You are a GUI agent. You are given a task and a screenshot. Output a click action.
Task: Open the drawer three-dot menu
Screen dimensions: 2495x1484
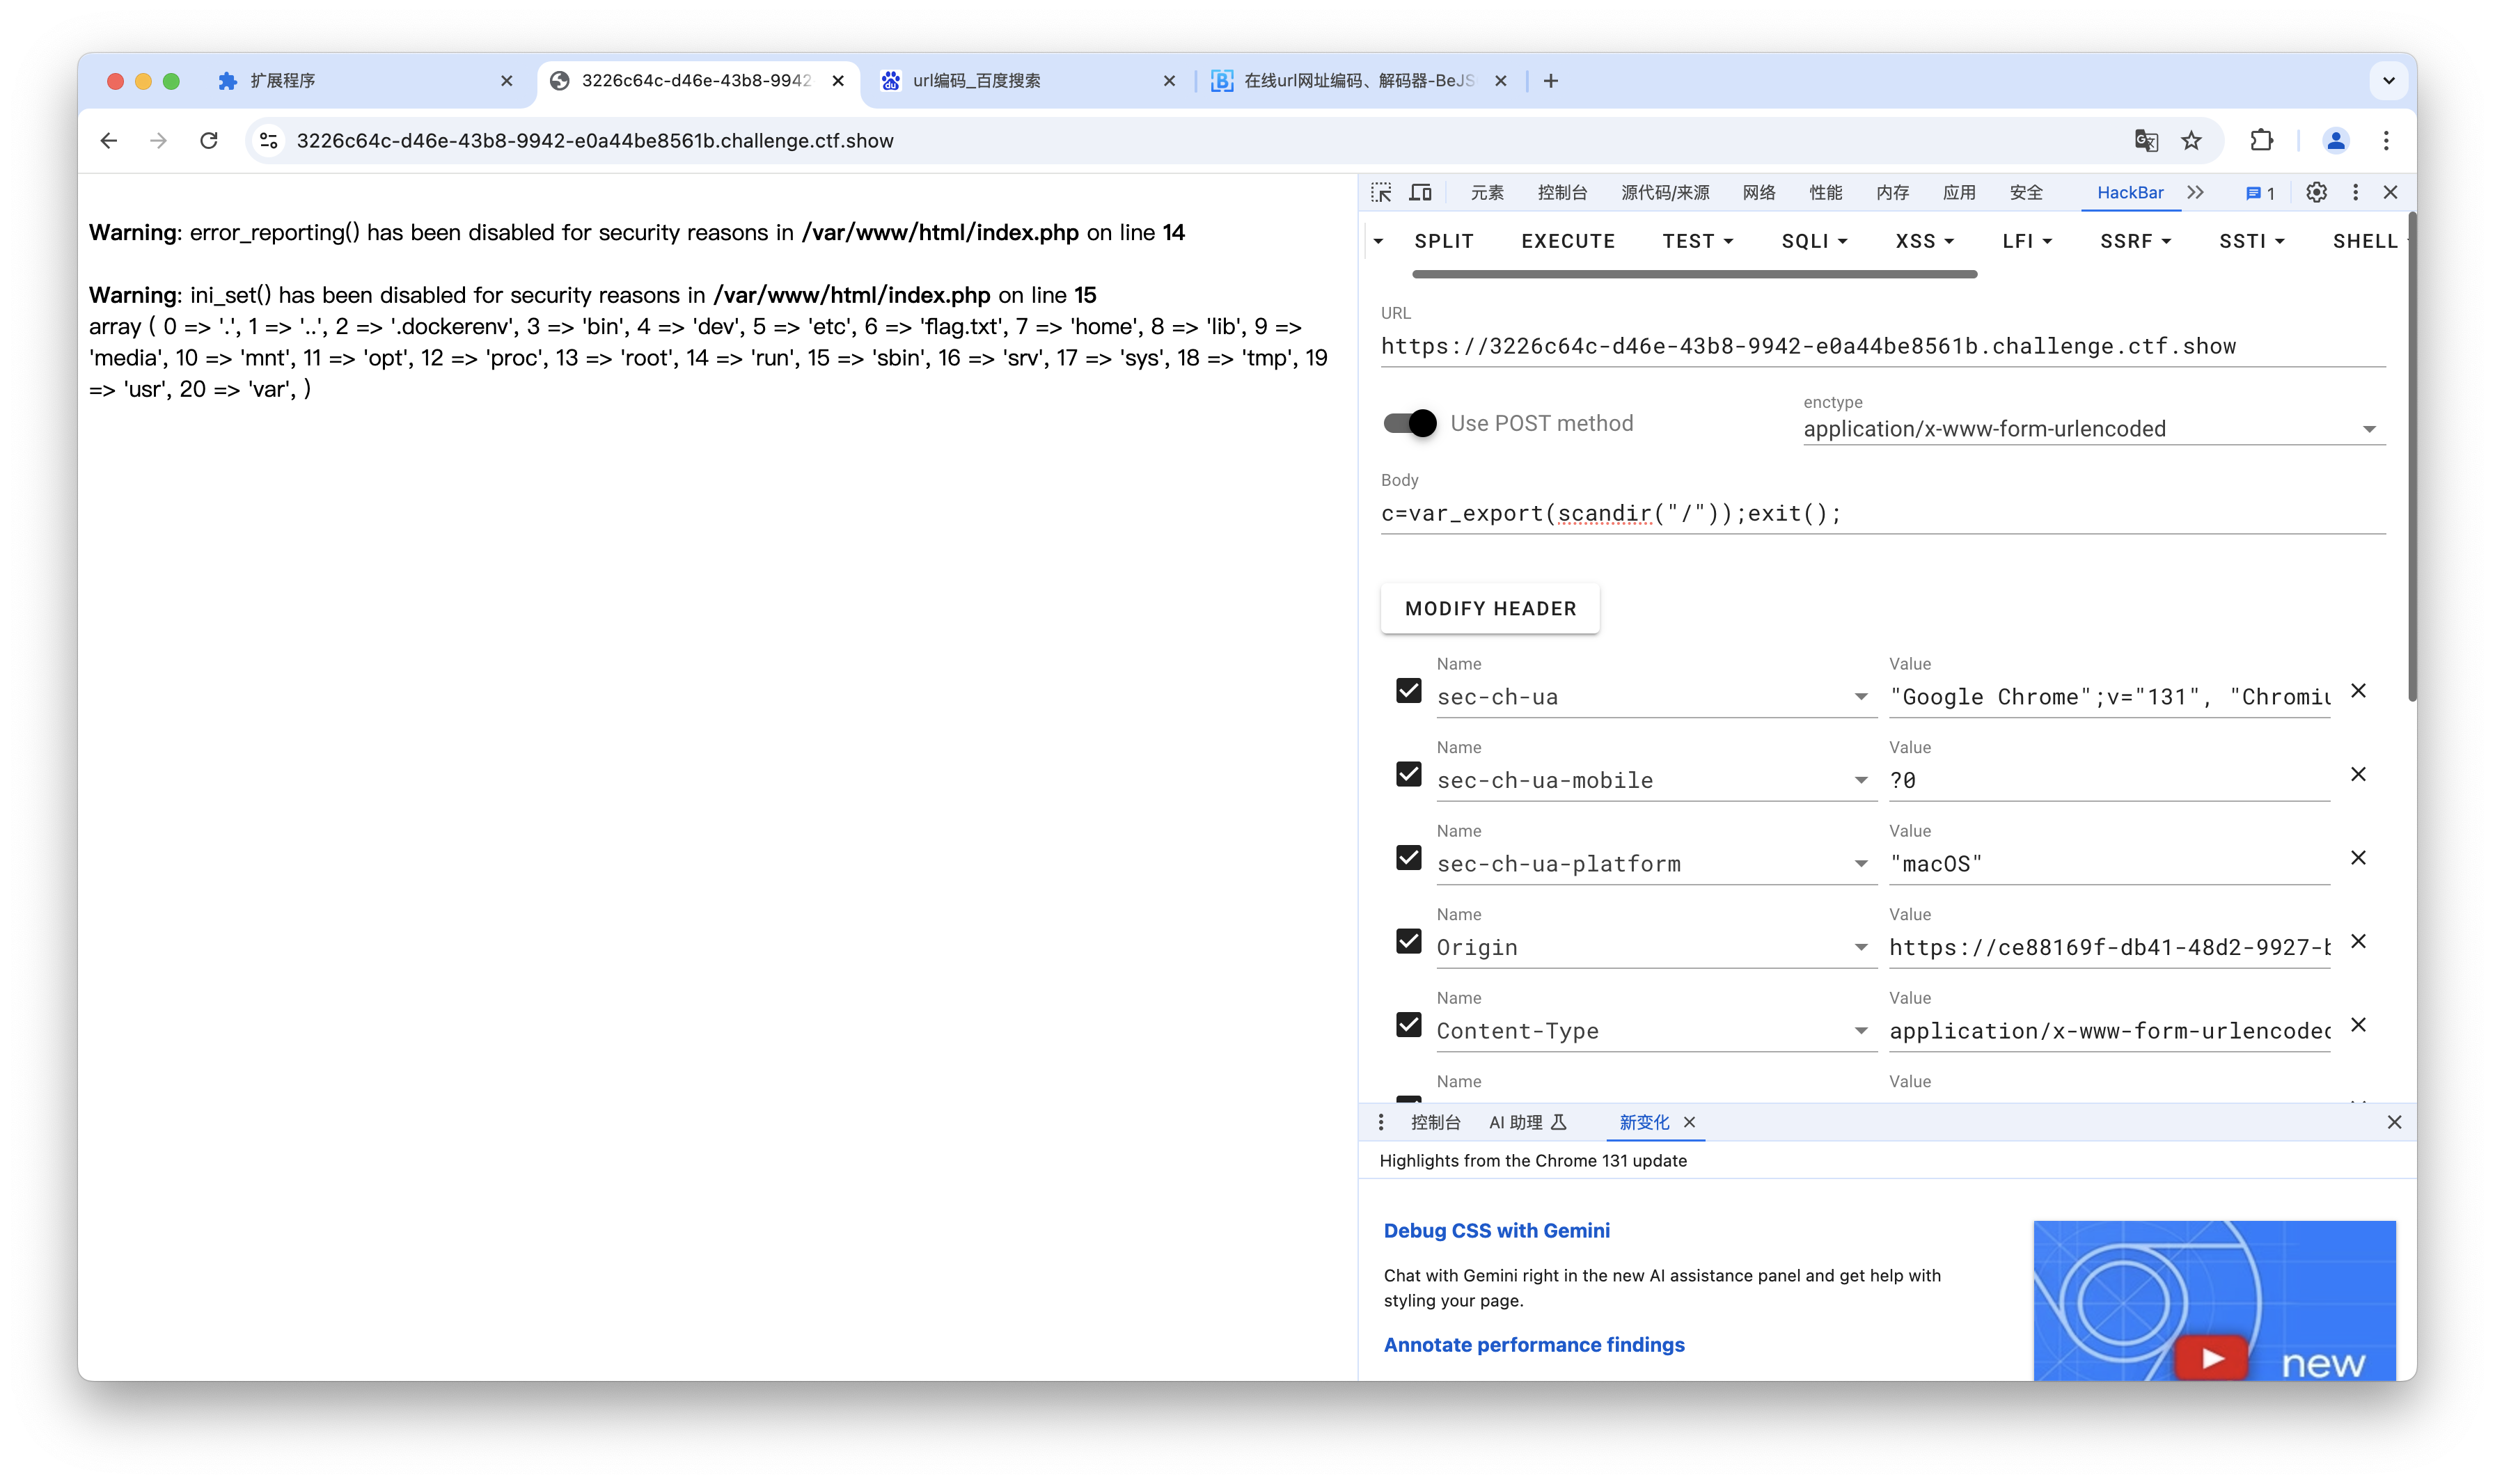point(1381,1122)
